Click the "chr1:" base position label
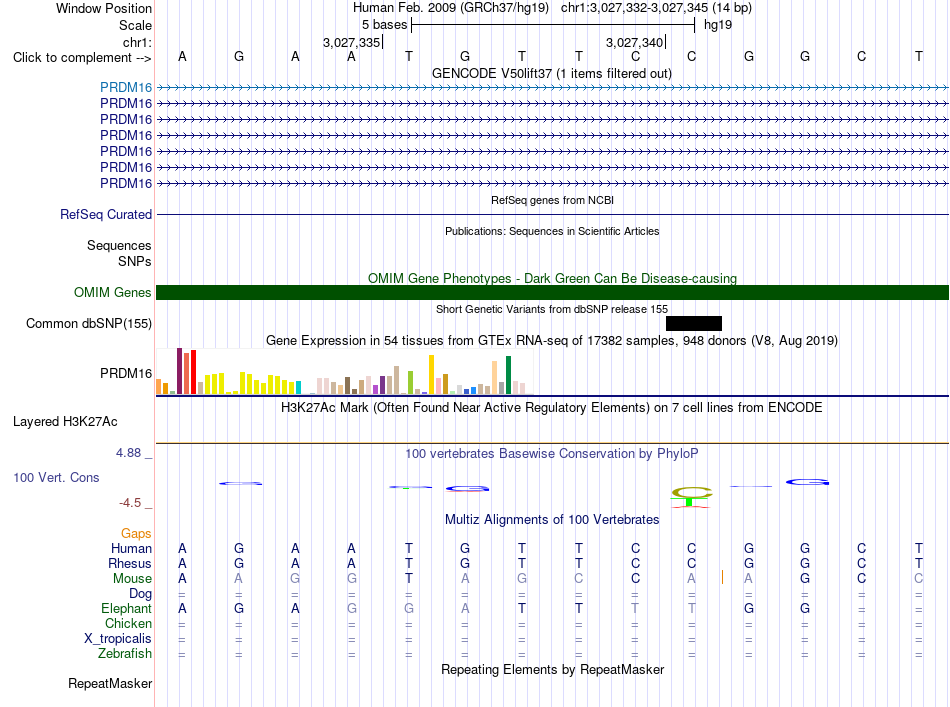 pyautogui.click(x=137, y=42)
